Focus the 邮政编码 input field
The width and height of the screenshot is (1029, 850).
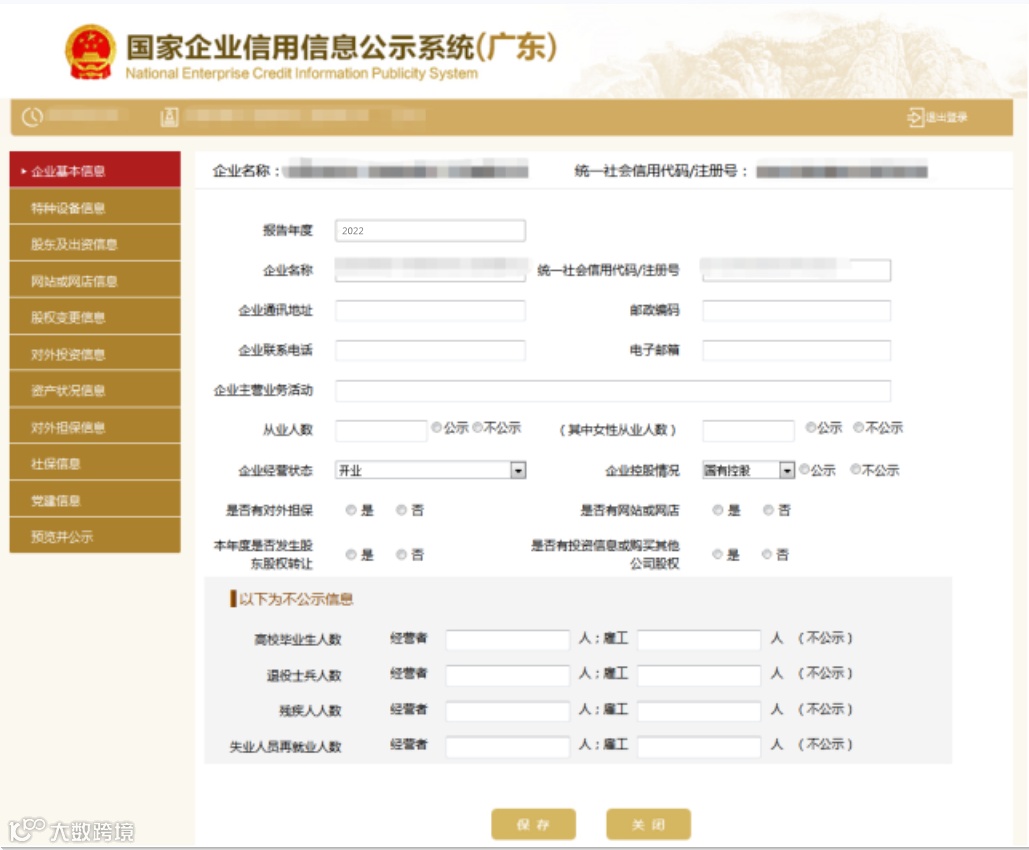[x=797, y=310]
